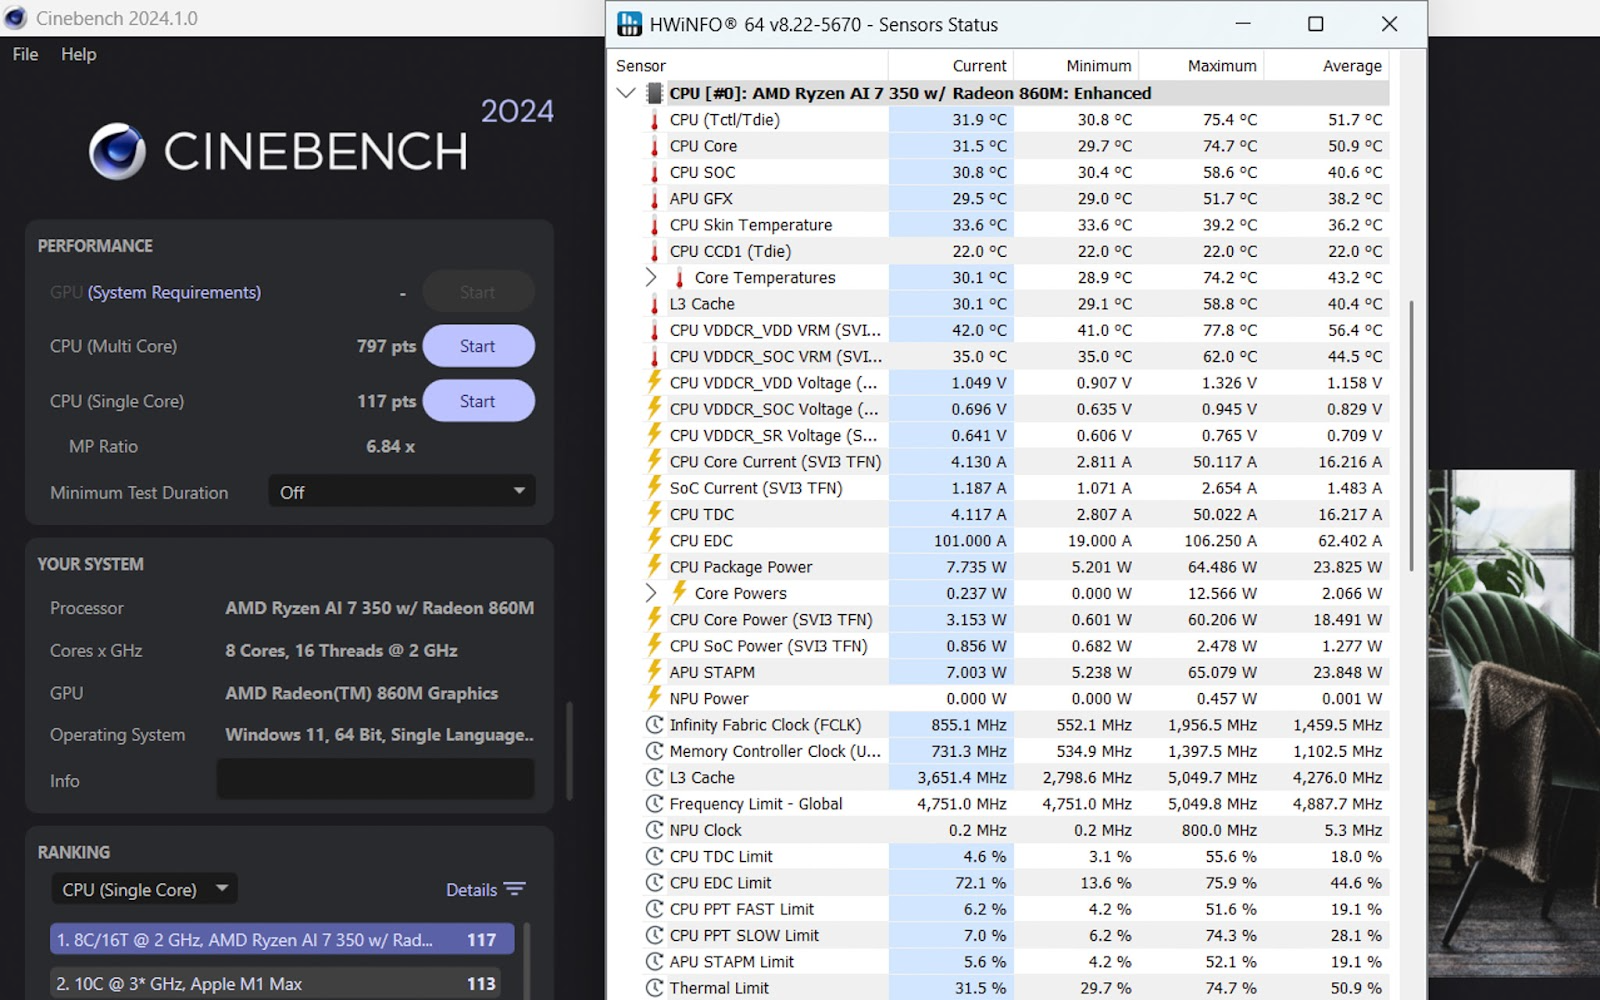Collapse the CPU [#0] AMD Ryzen sensor group
This screenshot has height=1000, width=1600.
[626, 93]
